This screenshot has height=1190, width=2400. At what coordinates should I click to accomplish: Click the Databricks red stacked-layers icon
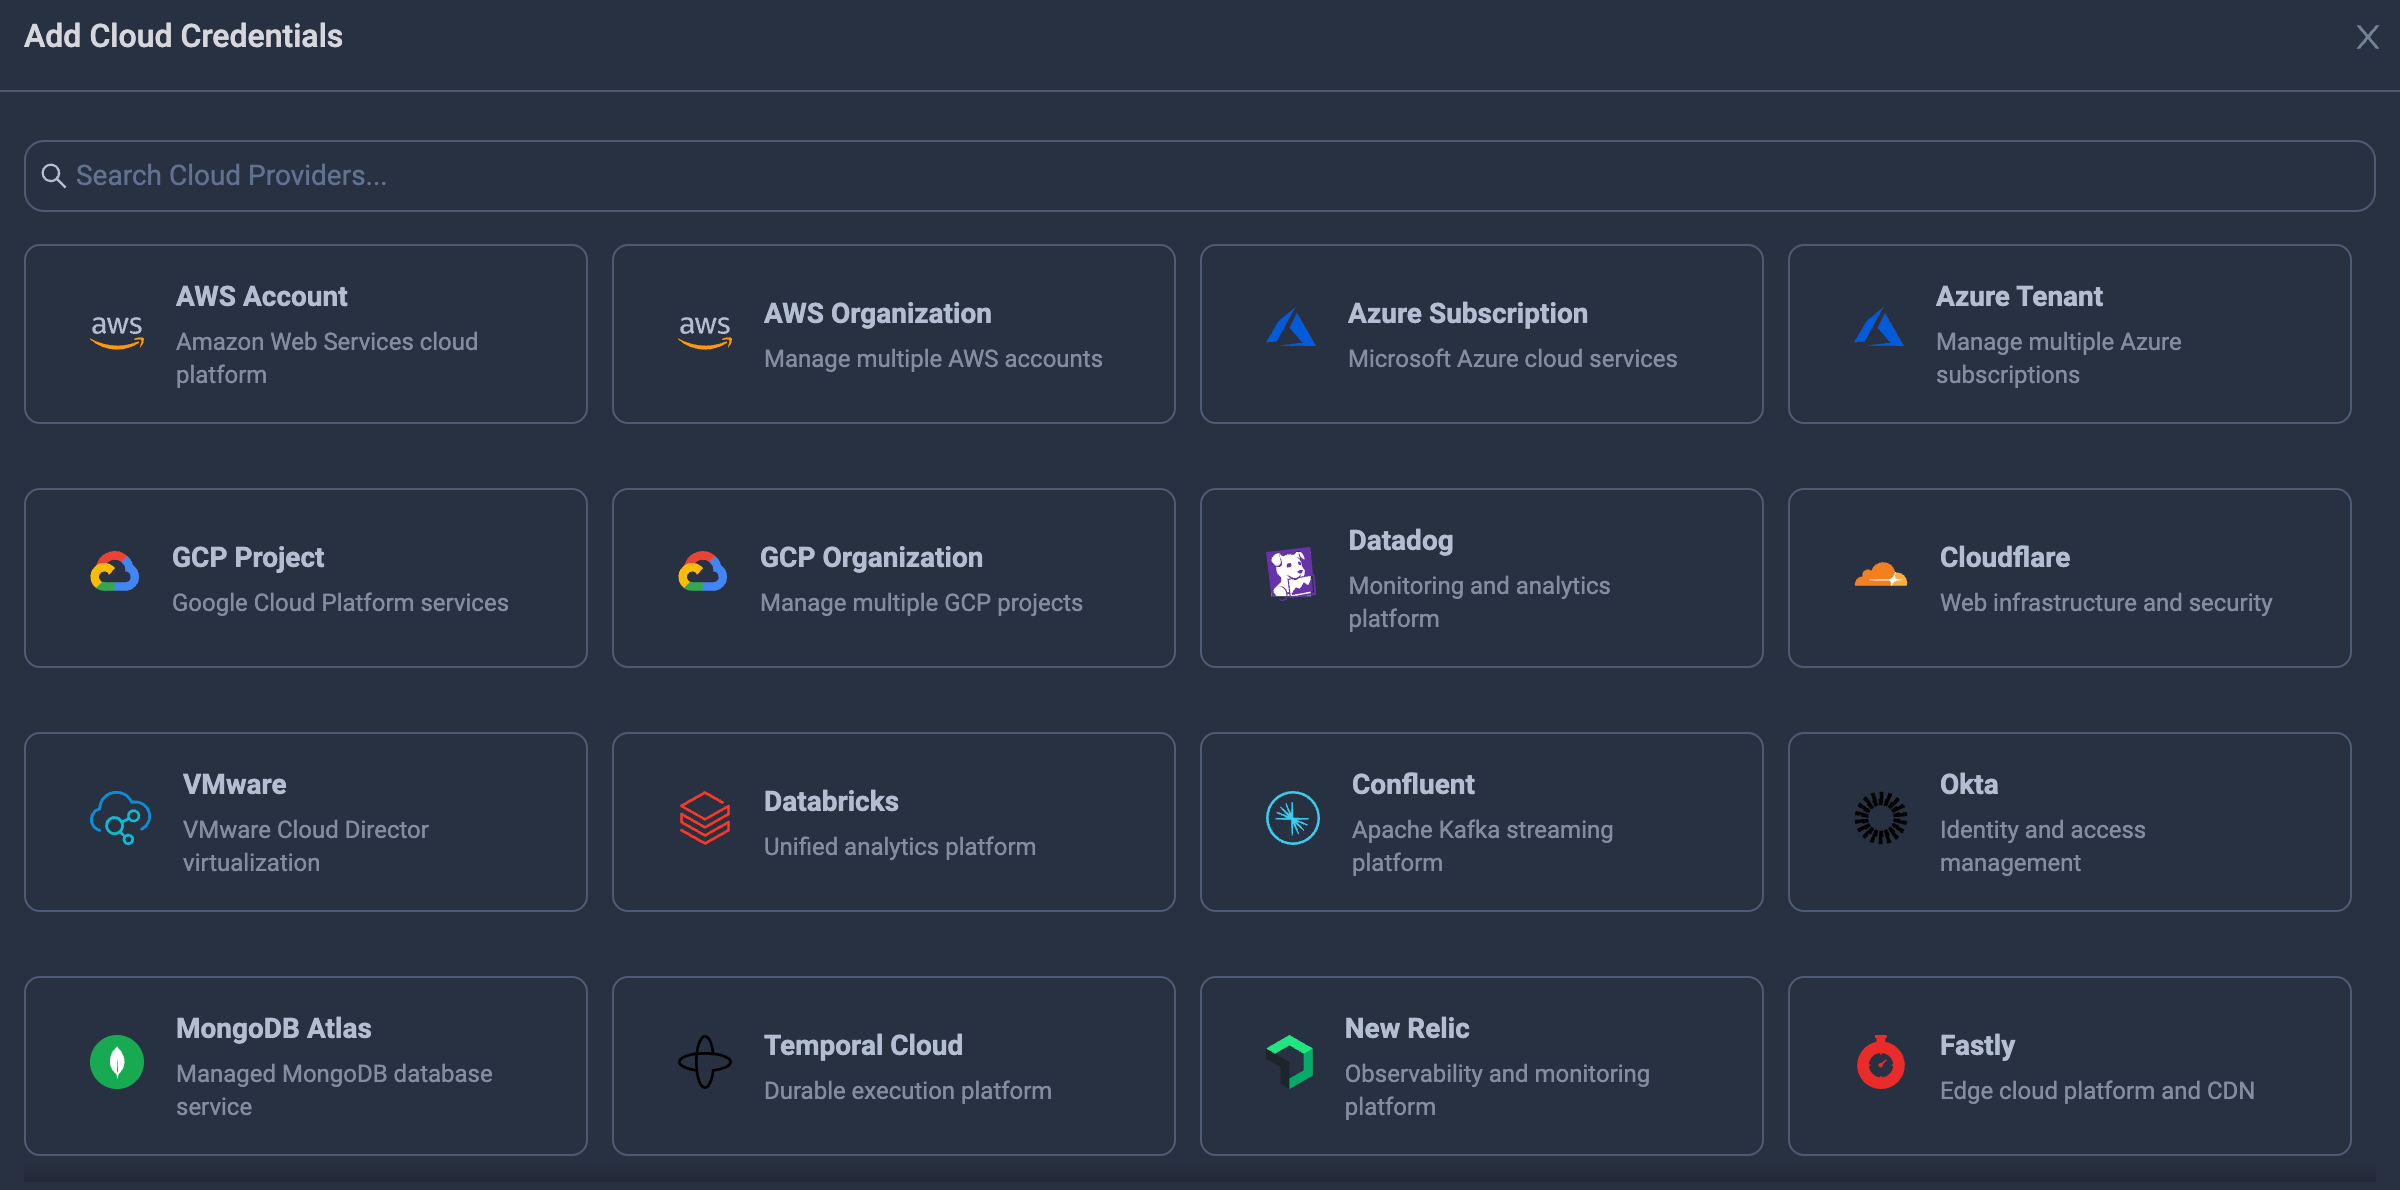[704, 818]
